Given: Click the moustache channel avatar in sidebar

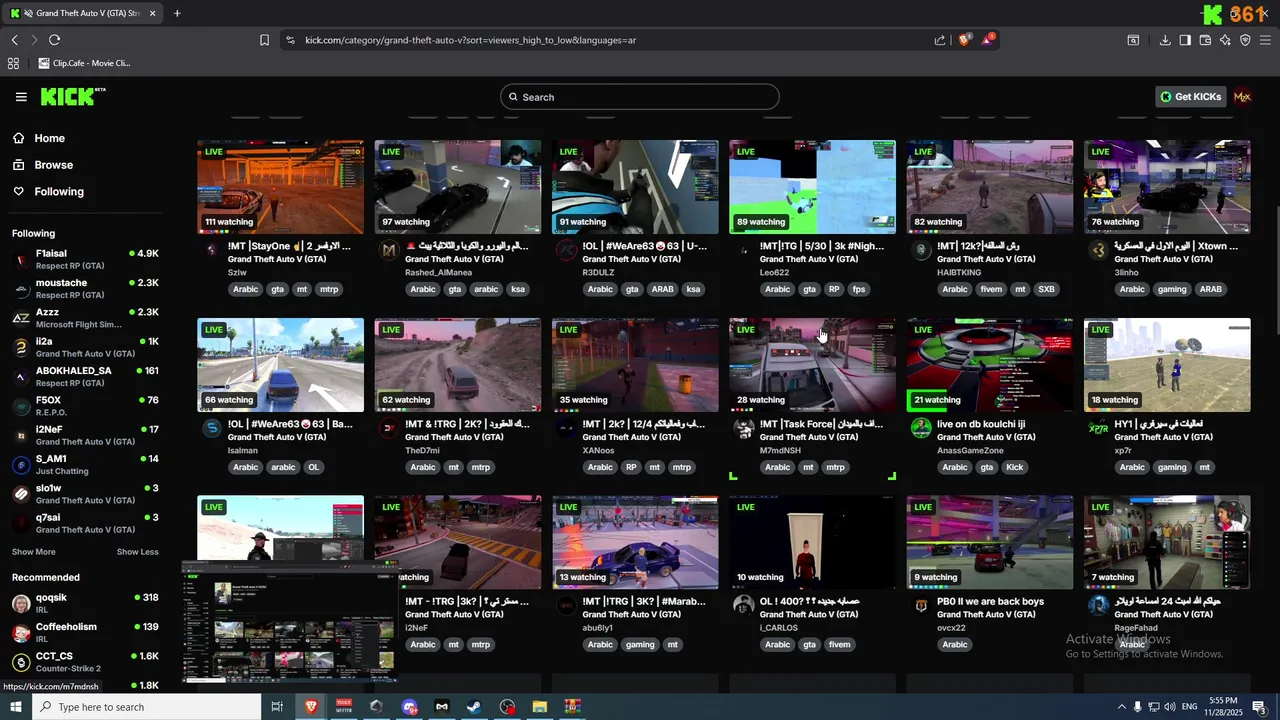Looking at the screenshot, I should [x=21, y=289].
